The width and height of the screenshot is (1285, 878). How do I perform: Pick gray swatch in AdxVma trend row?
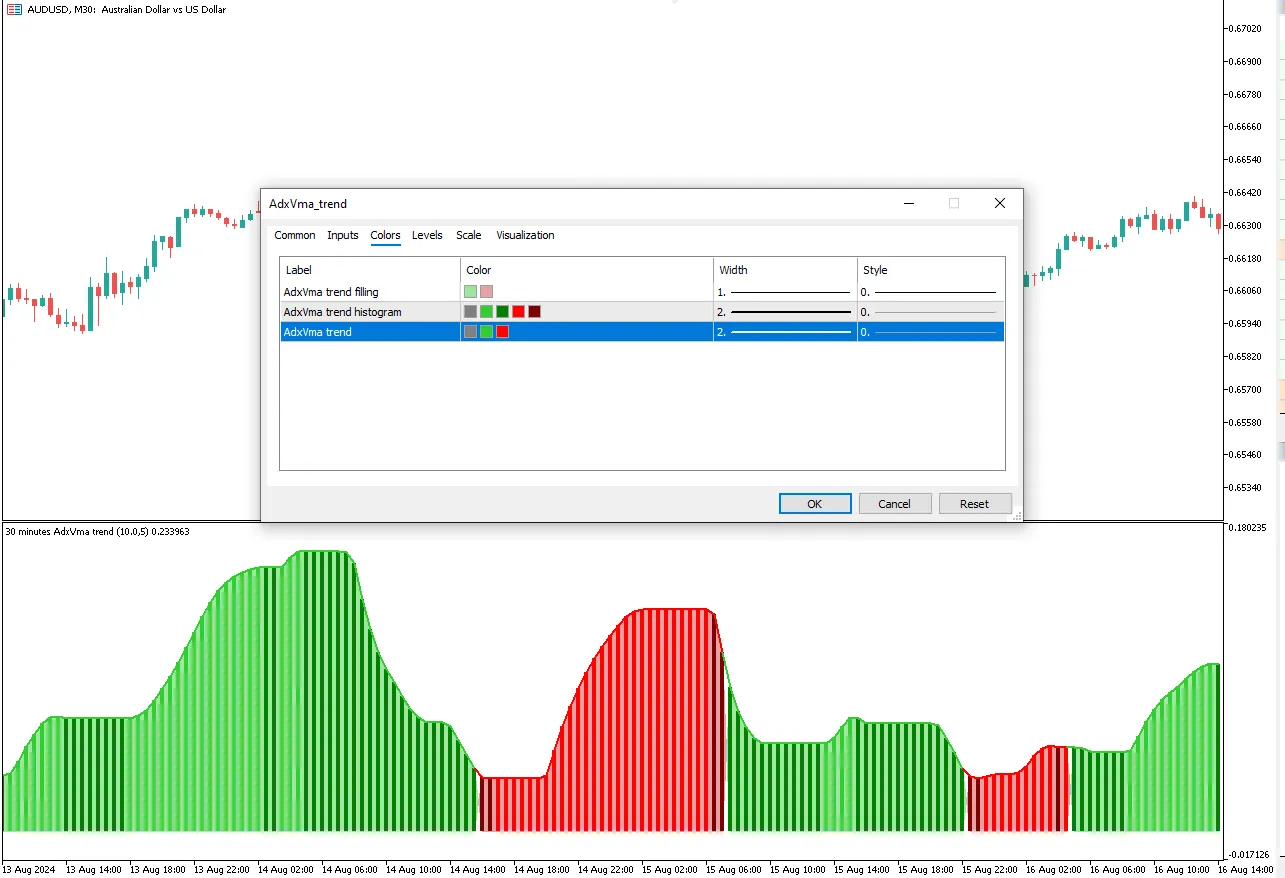tap(470, 332)
